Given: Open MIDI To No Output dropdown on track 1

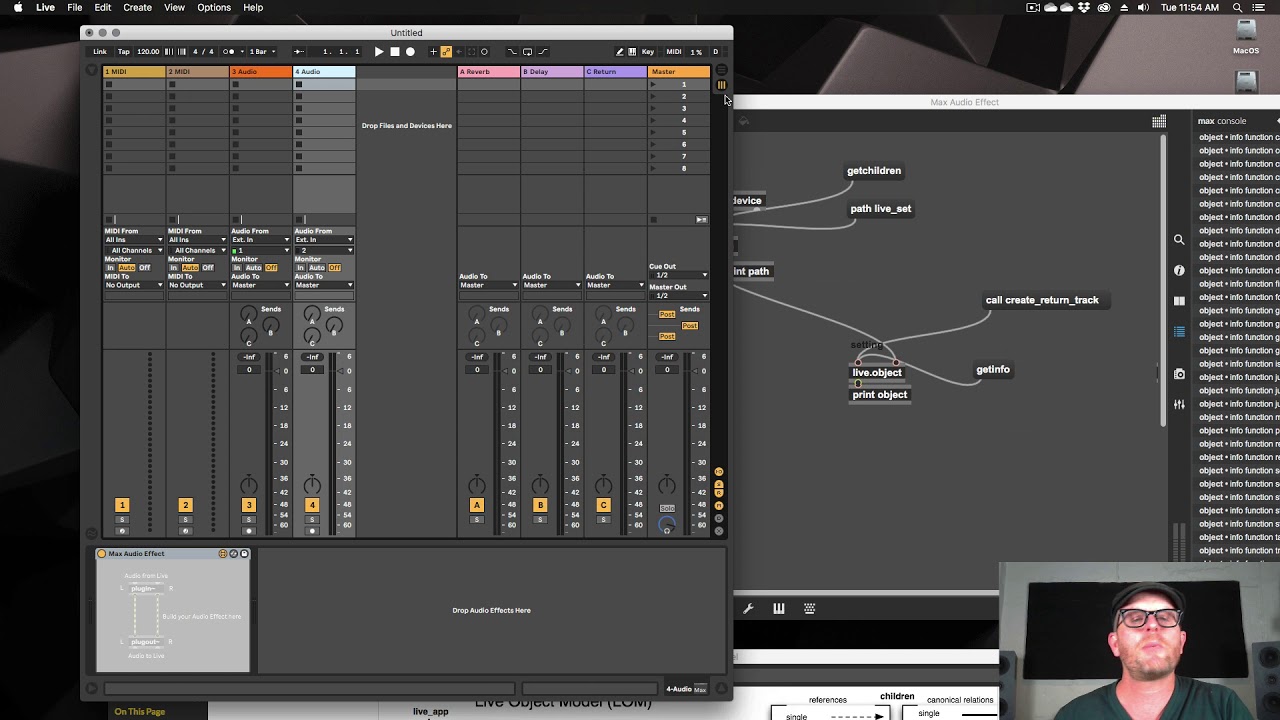Looking at the screenshot, I should coord(134,285).
